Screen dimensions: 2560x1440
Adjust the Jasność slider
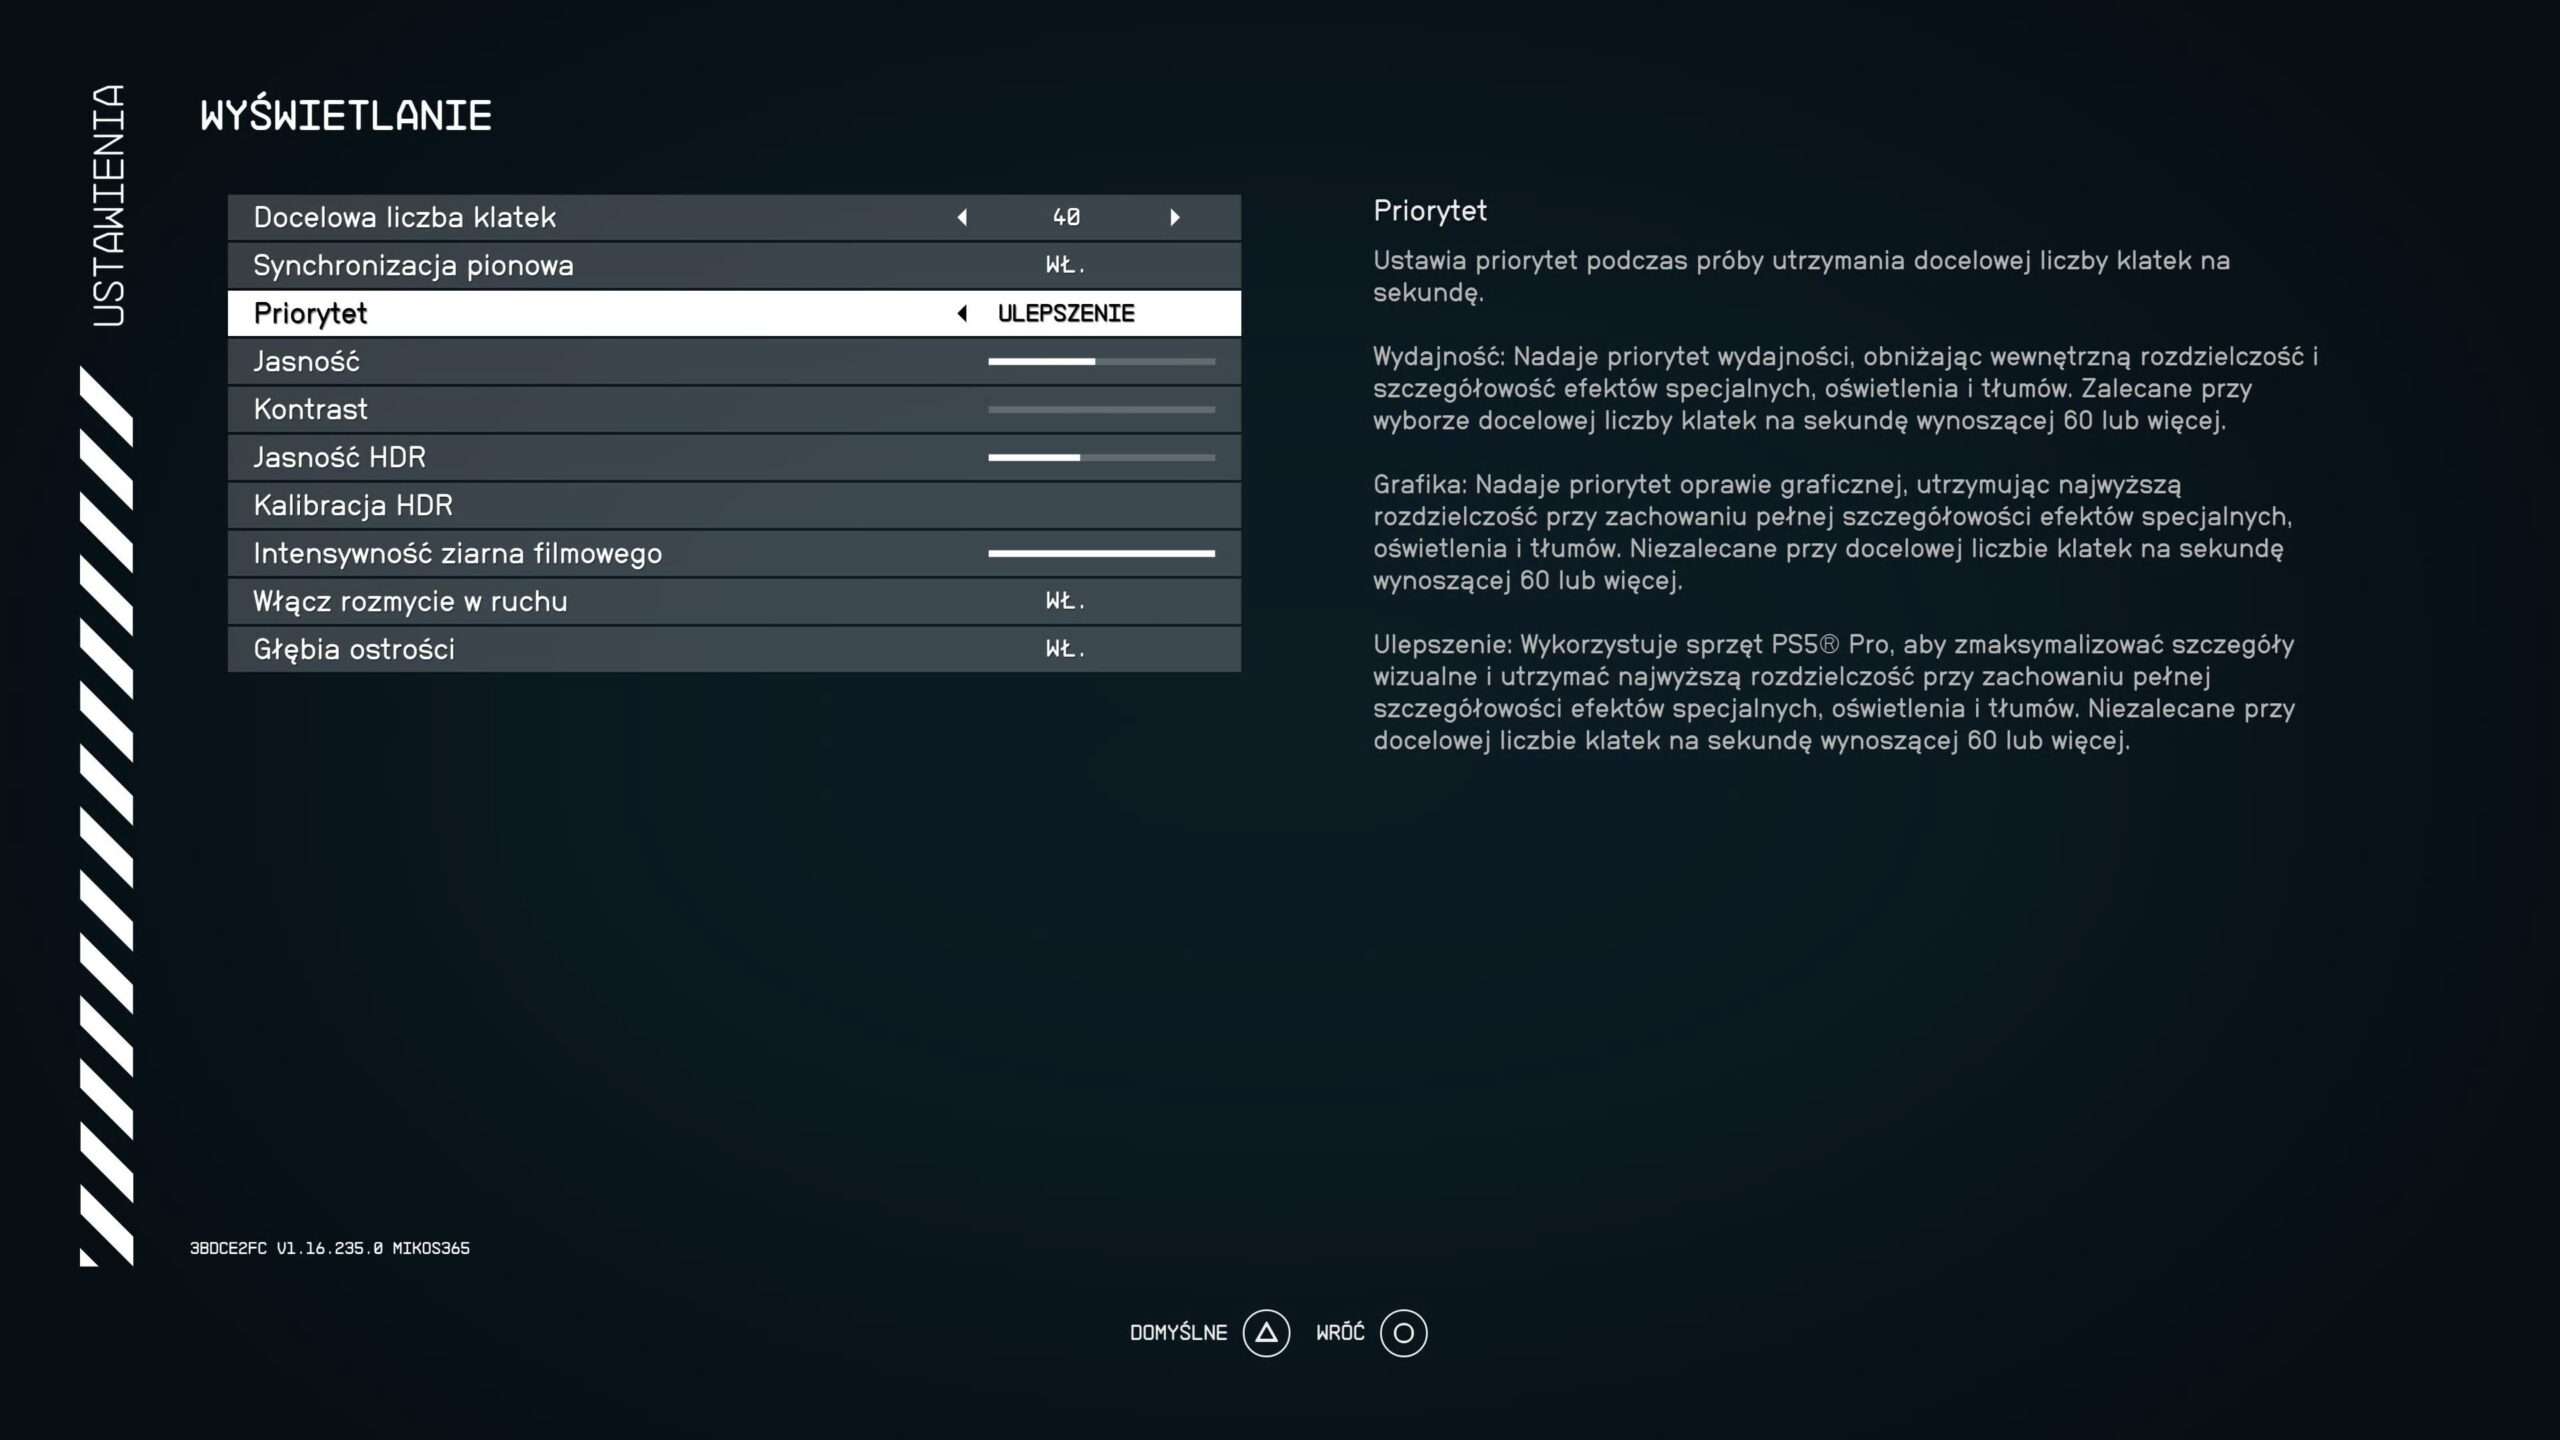1101,361
